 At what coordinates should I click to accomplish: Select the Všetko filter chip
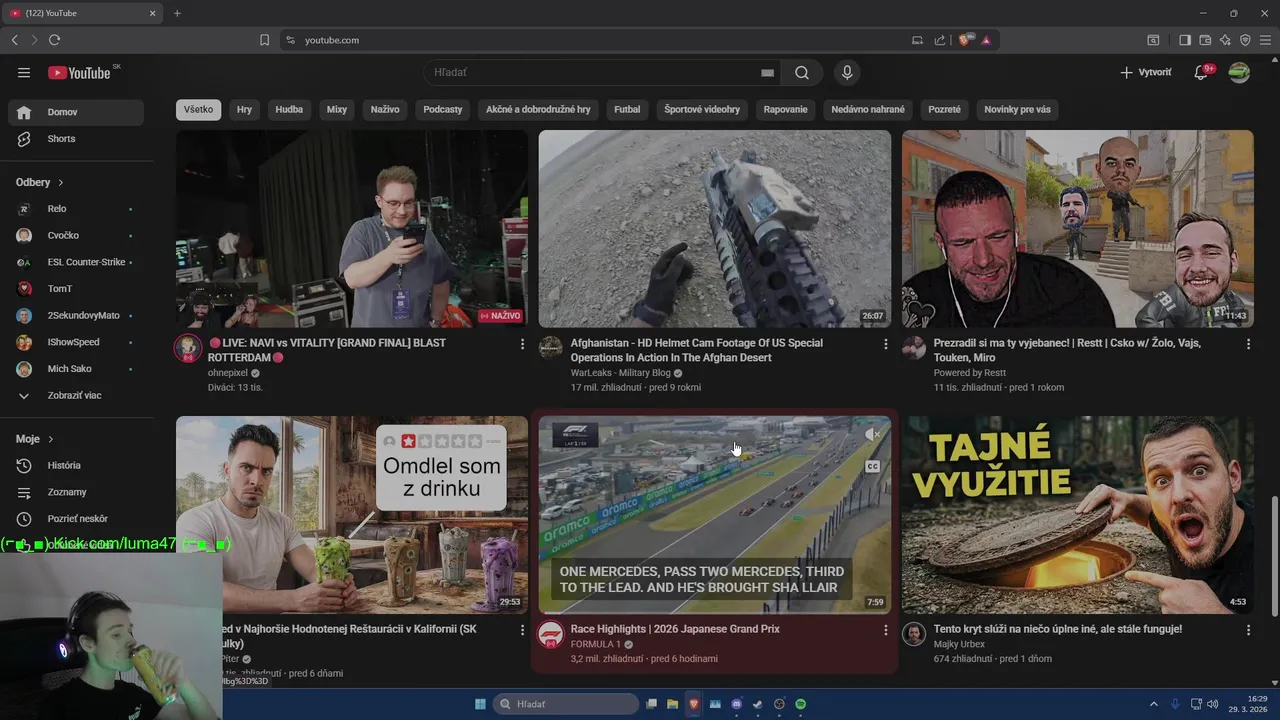tap(198, 109)
